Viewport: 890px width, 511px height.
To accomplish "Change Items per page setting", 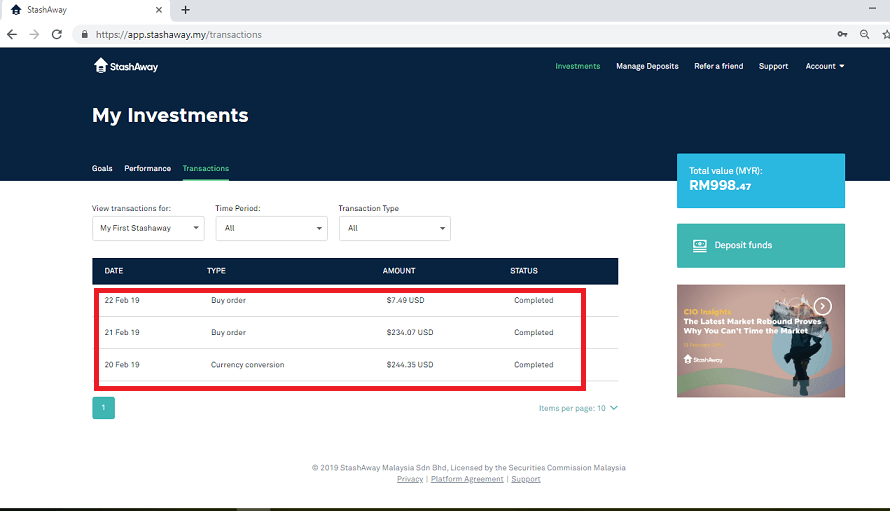I will 578,408.
